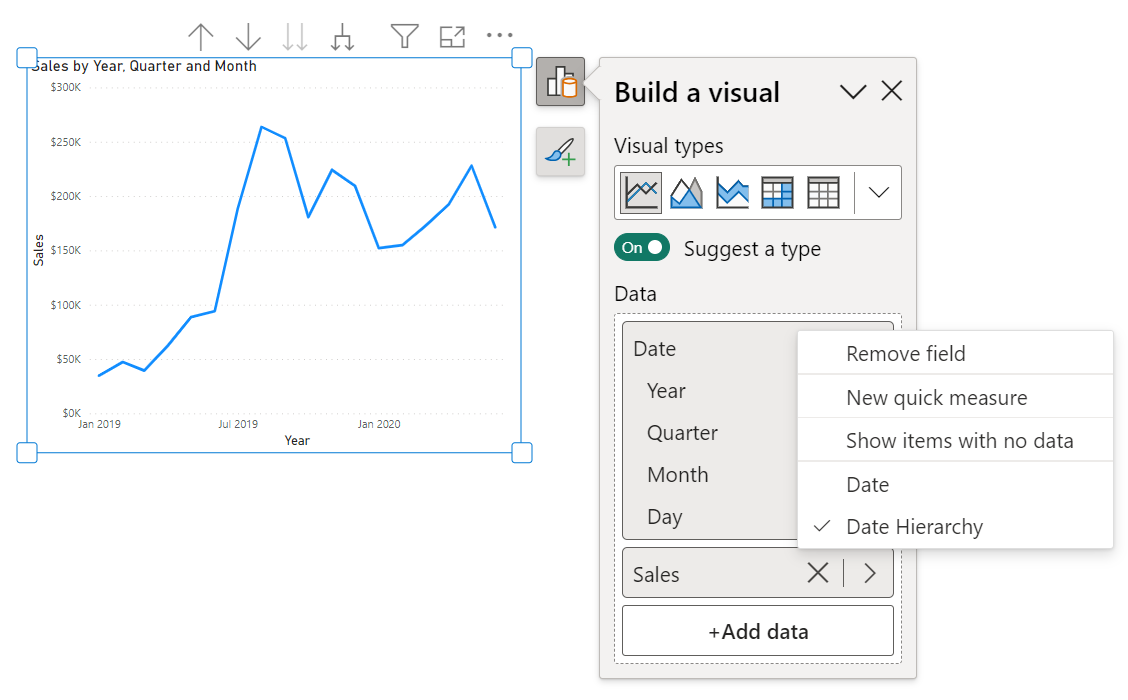The width and height of the screenshot is (1128, 700).
Task: Choose New quick measure menu item
Action: (955, 397)
